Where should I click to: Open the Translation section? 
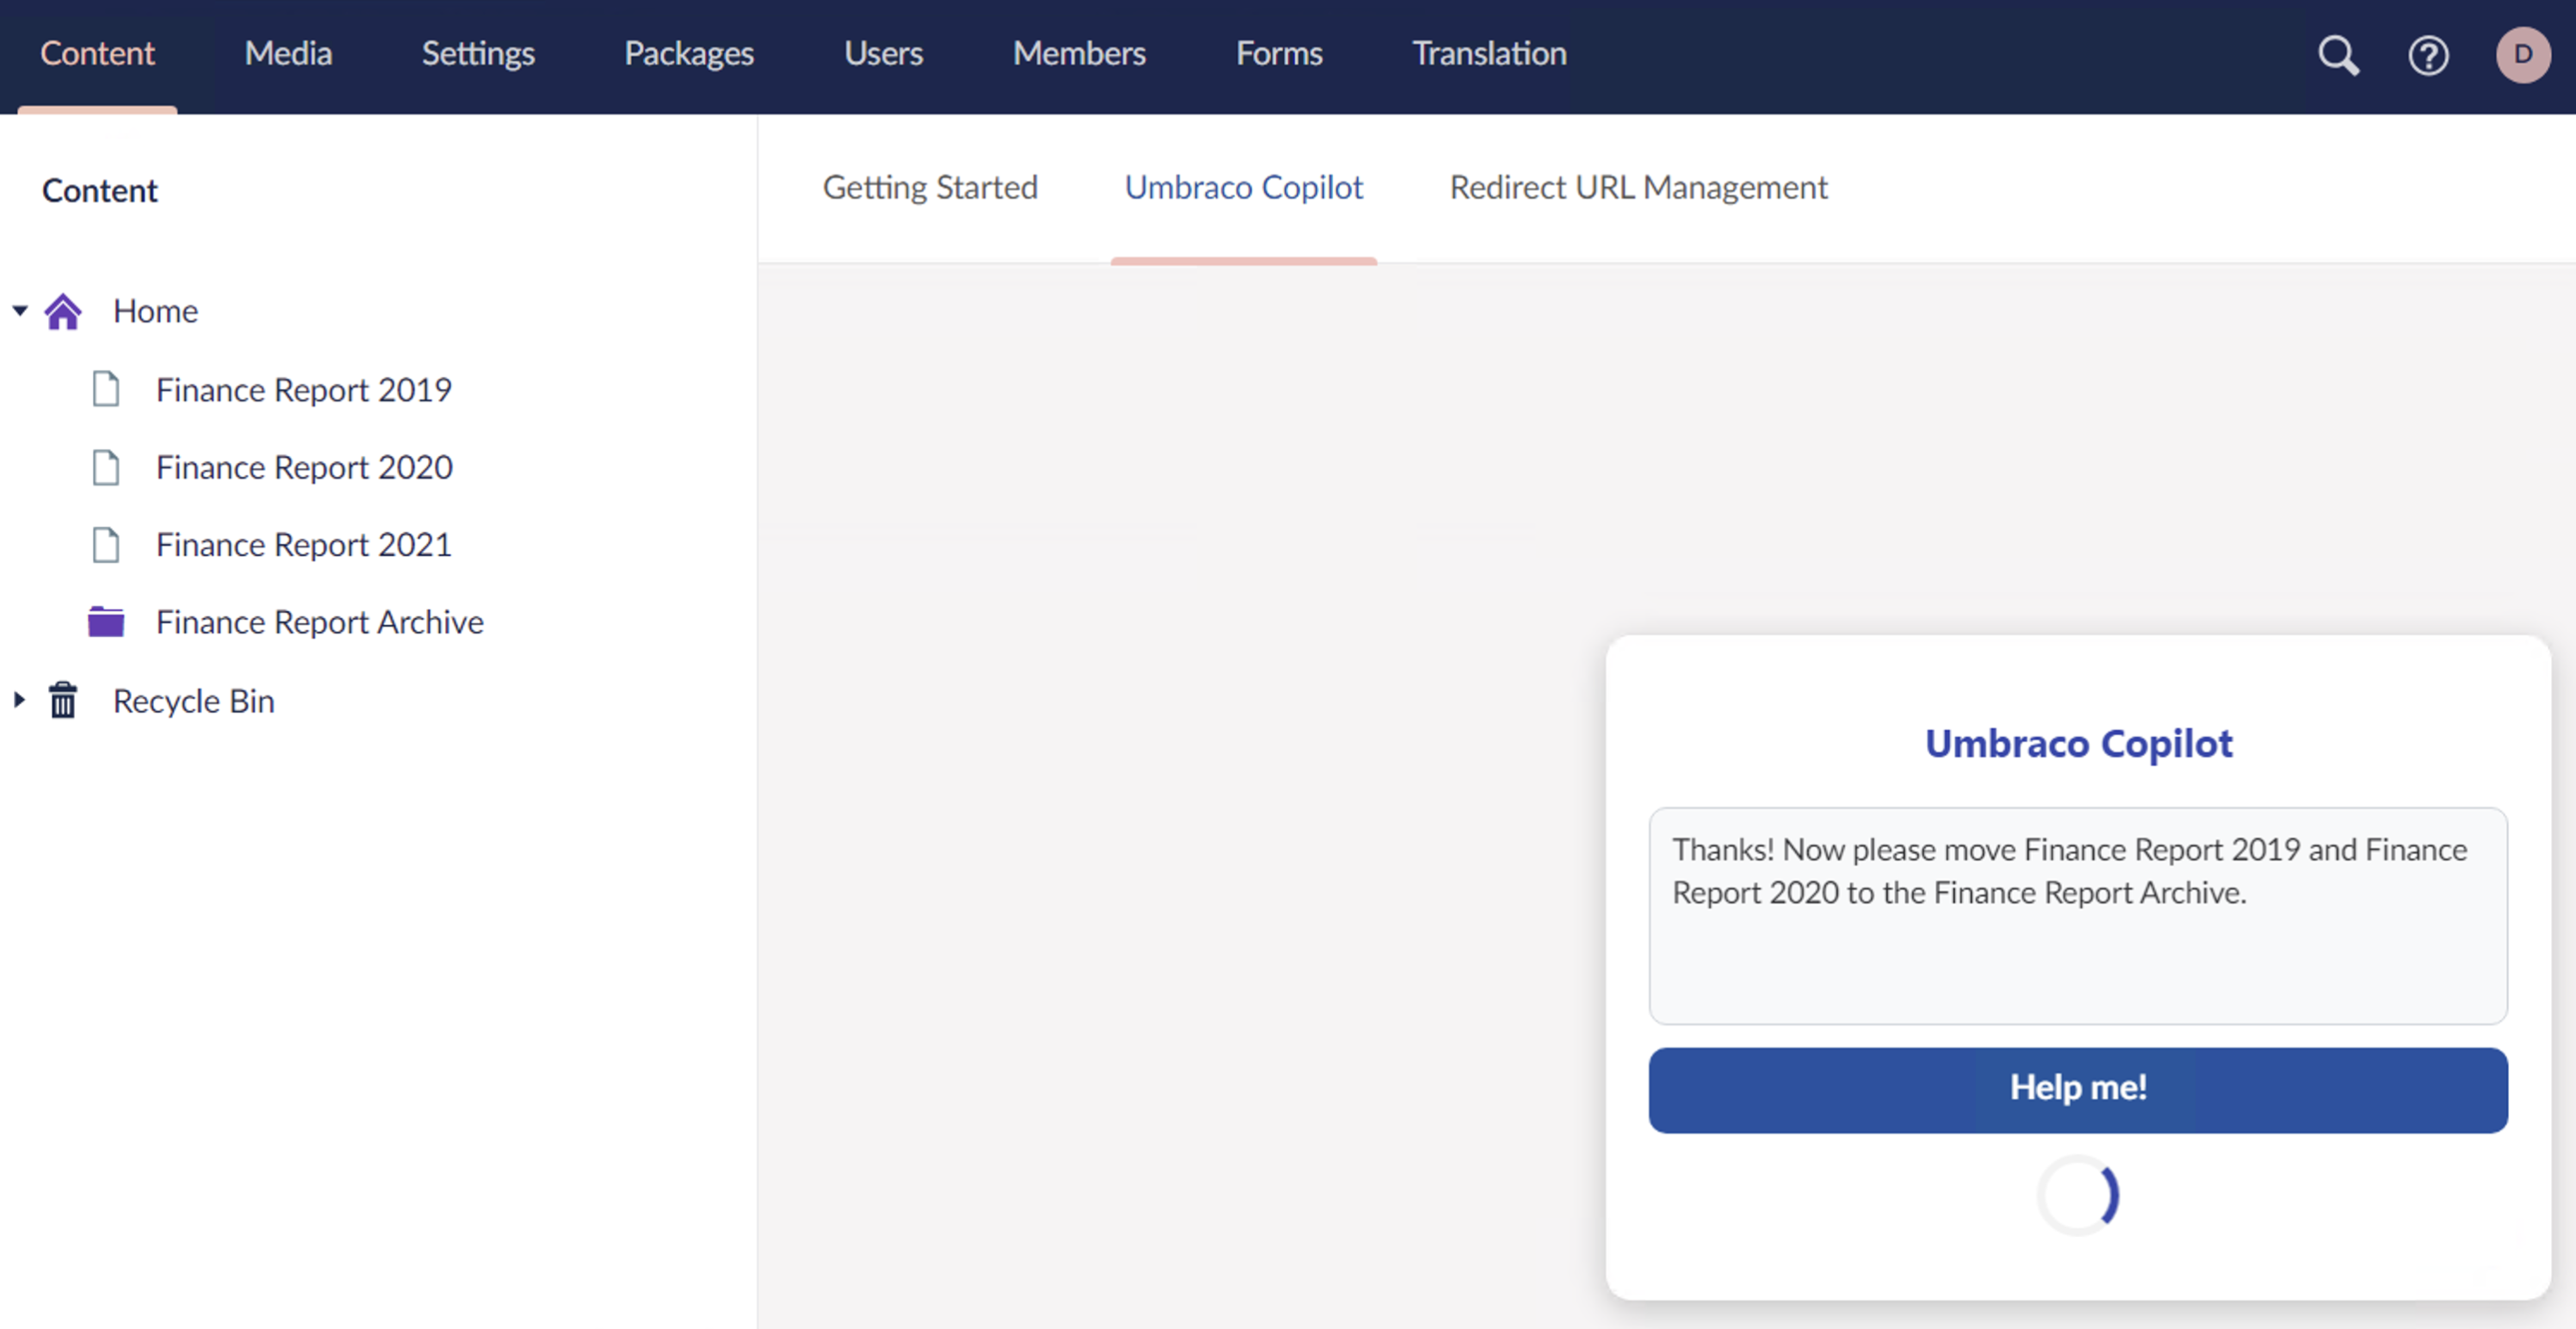1489,53
